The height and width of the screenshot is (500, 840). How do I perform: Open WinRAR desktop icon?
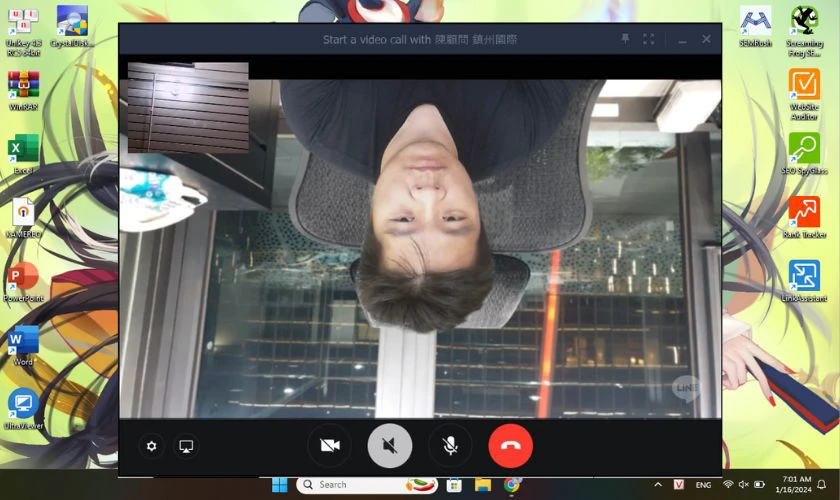click(x=23, y=91)
